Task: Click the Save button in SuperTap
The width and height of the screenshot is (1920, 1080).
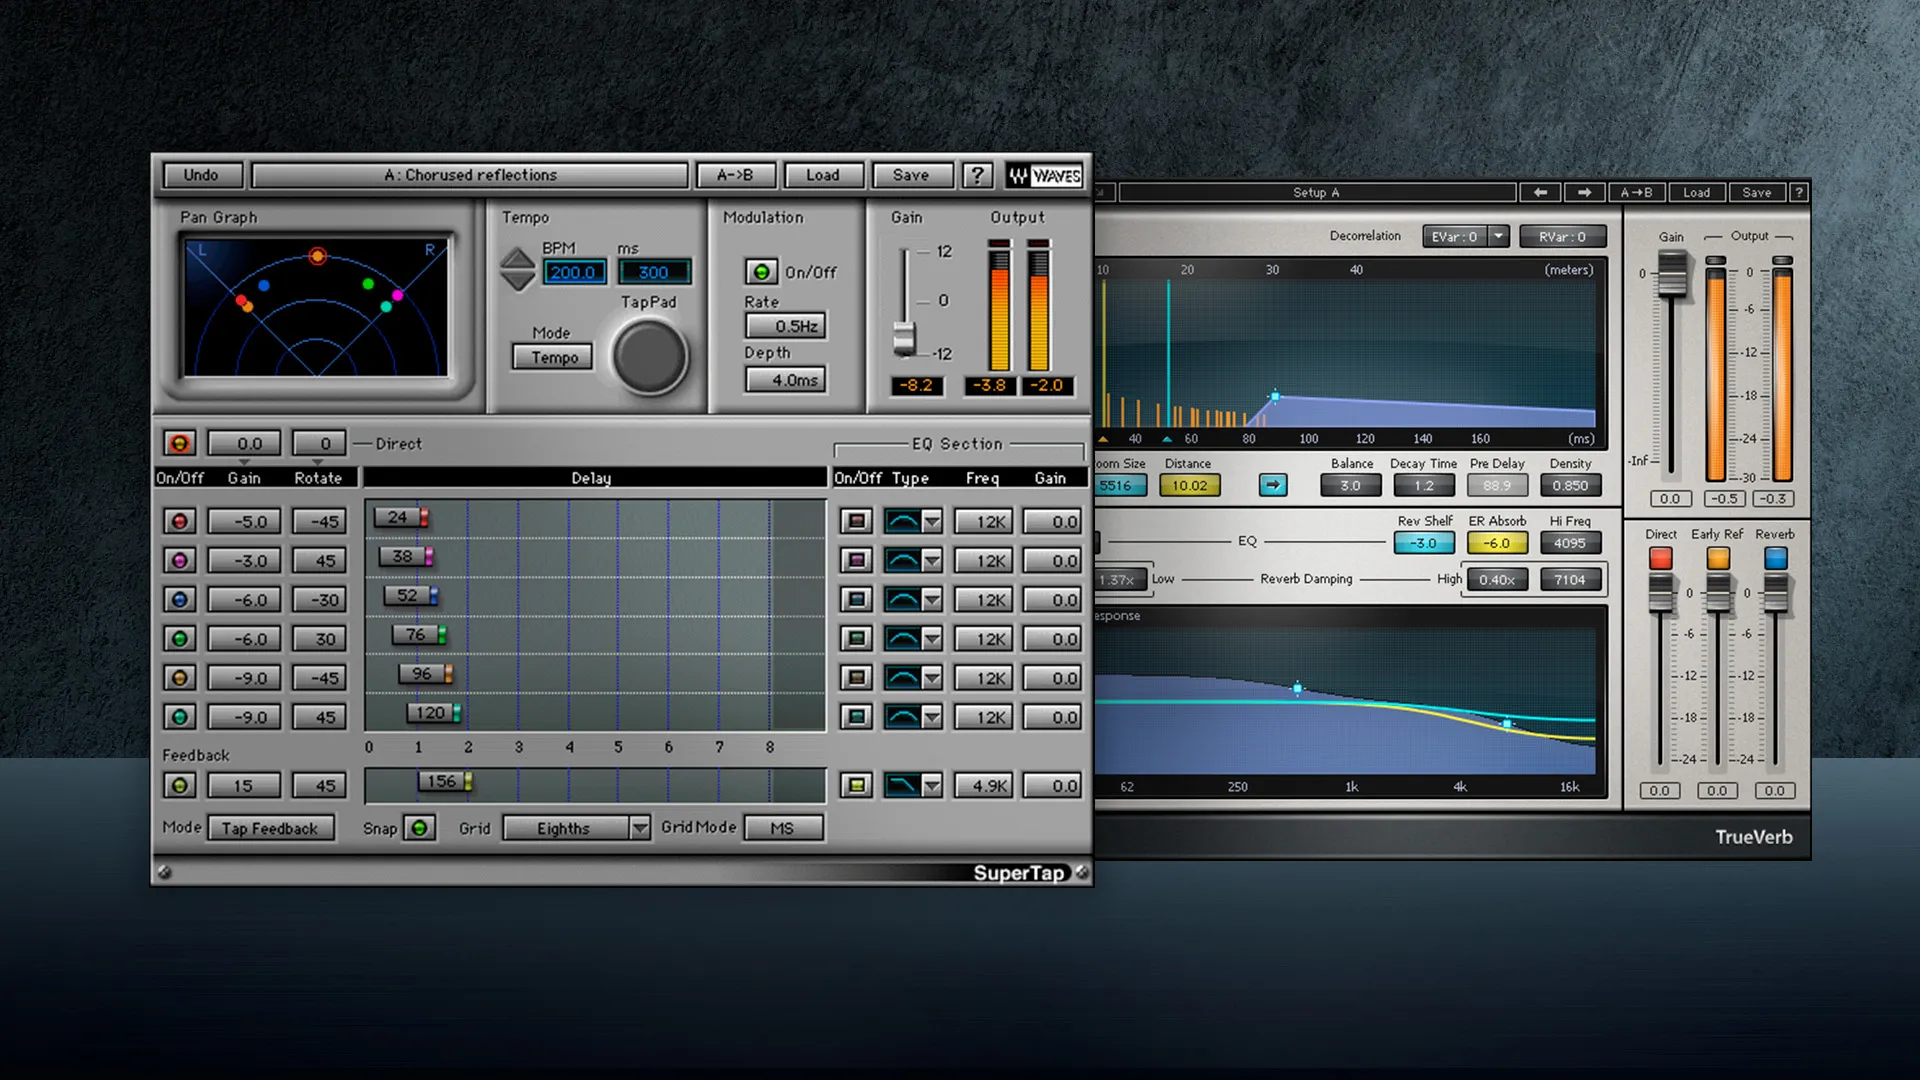Action: (x=911, y=175)
